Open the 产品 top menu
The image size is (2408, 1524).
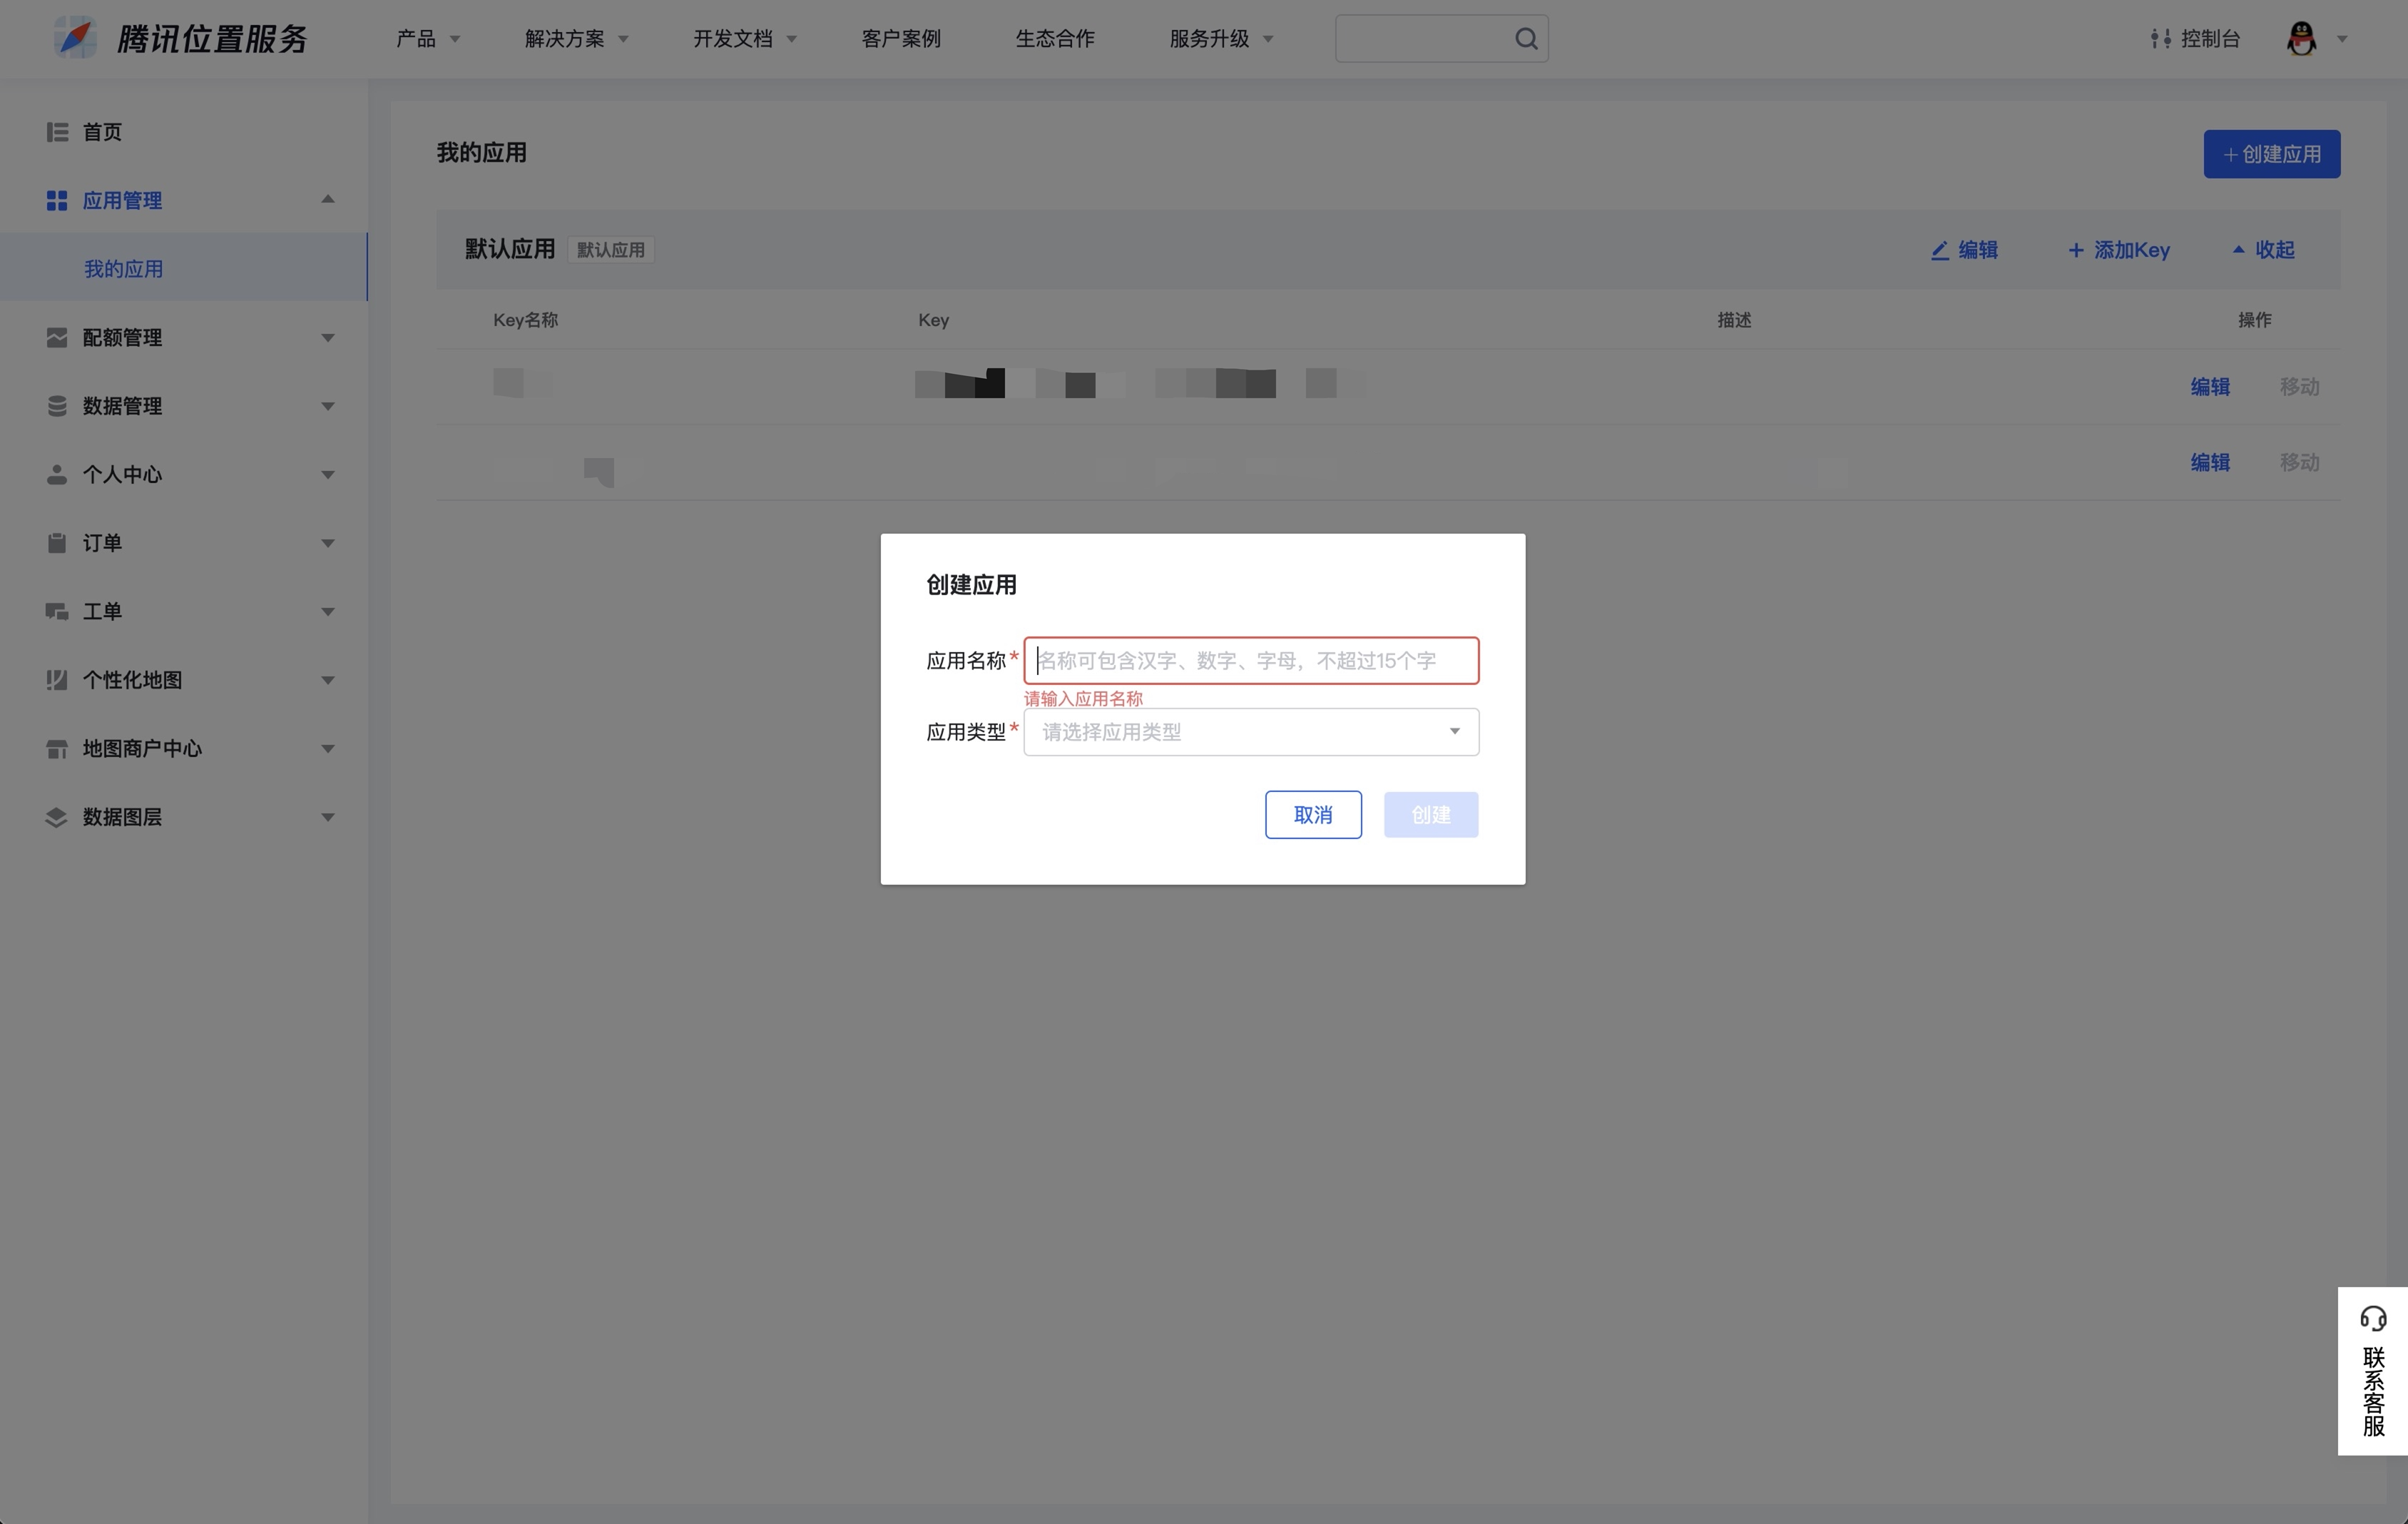(x=427, y=39)
